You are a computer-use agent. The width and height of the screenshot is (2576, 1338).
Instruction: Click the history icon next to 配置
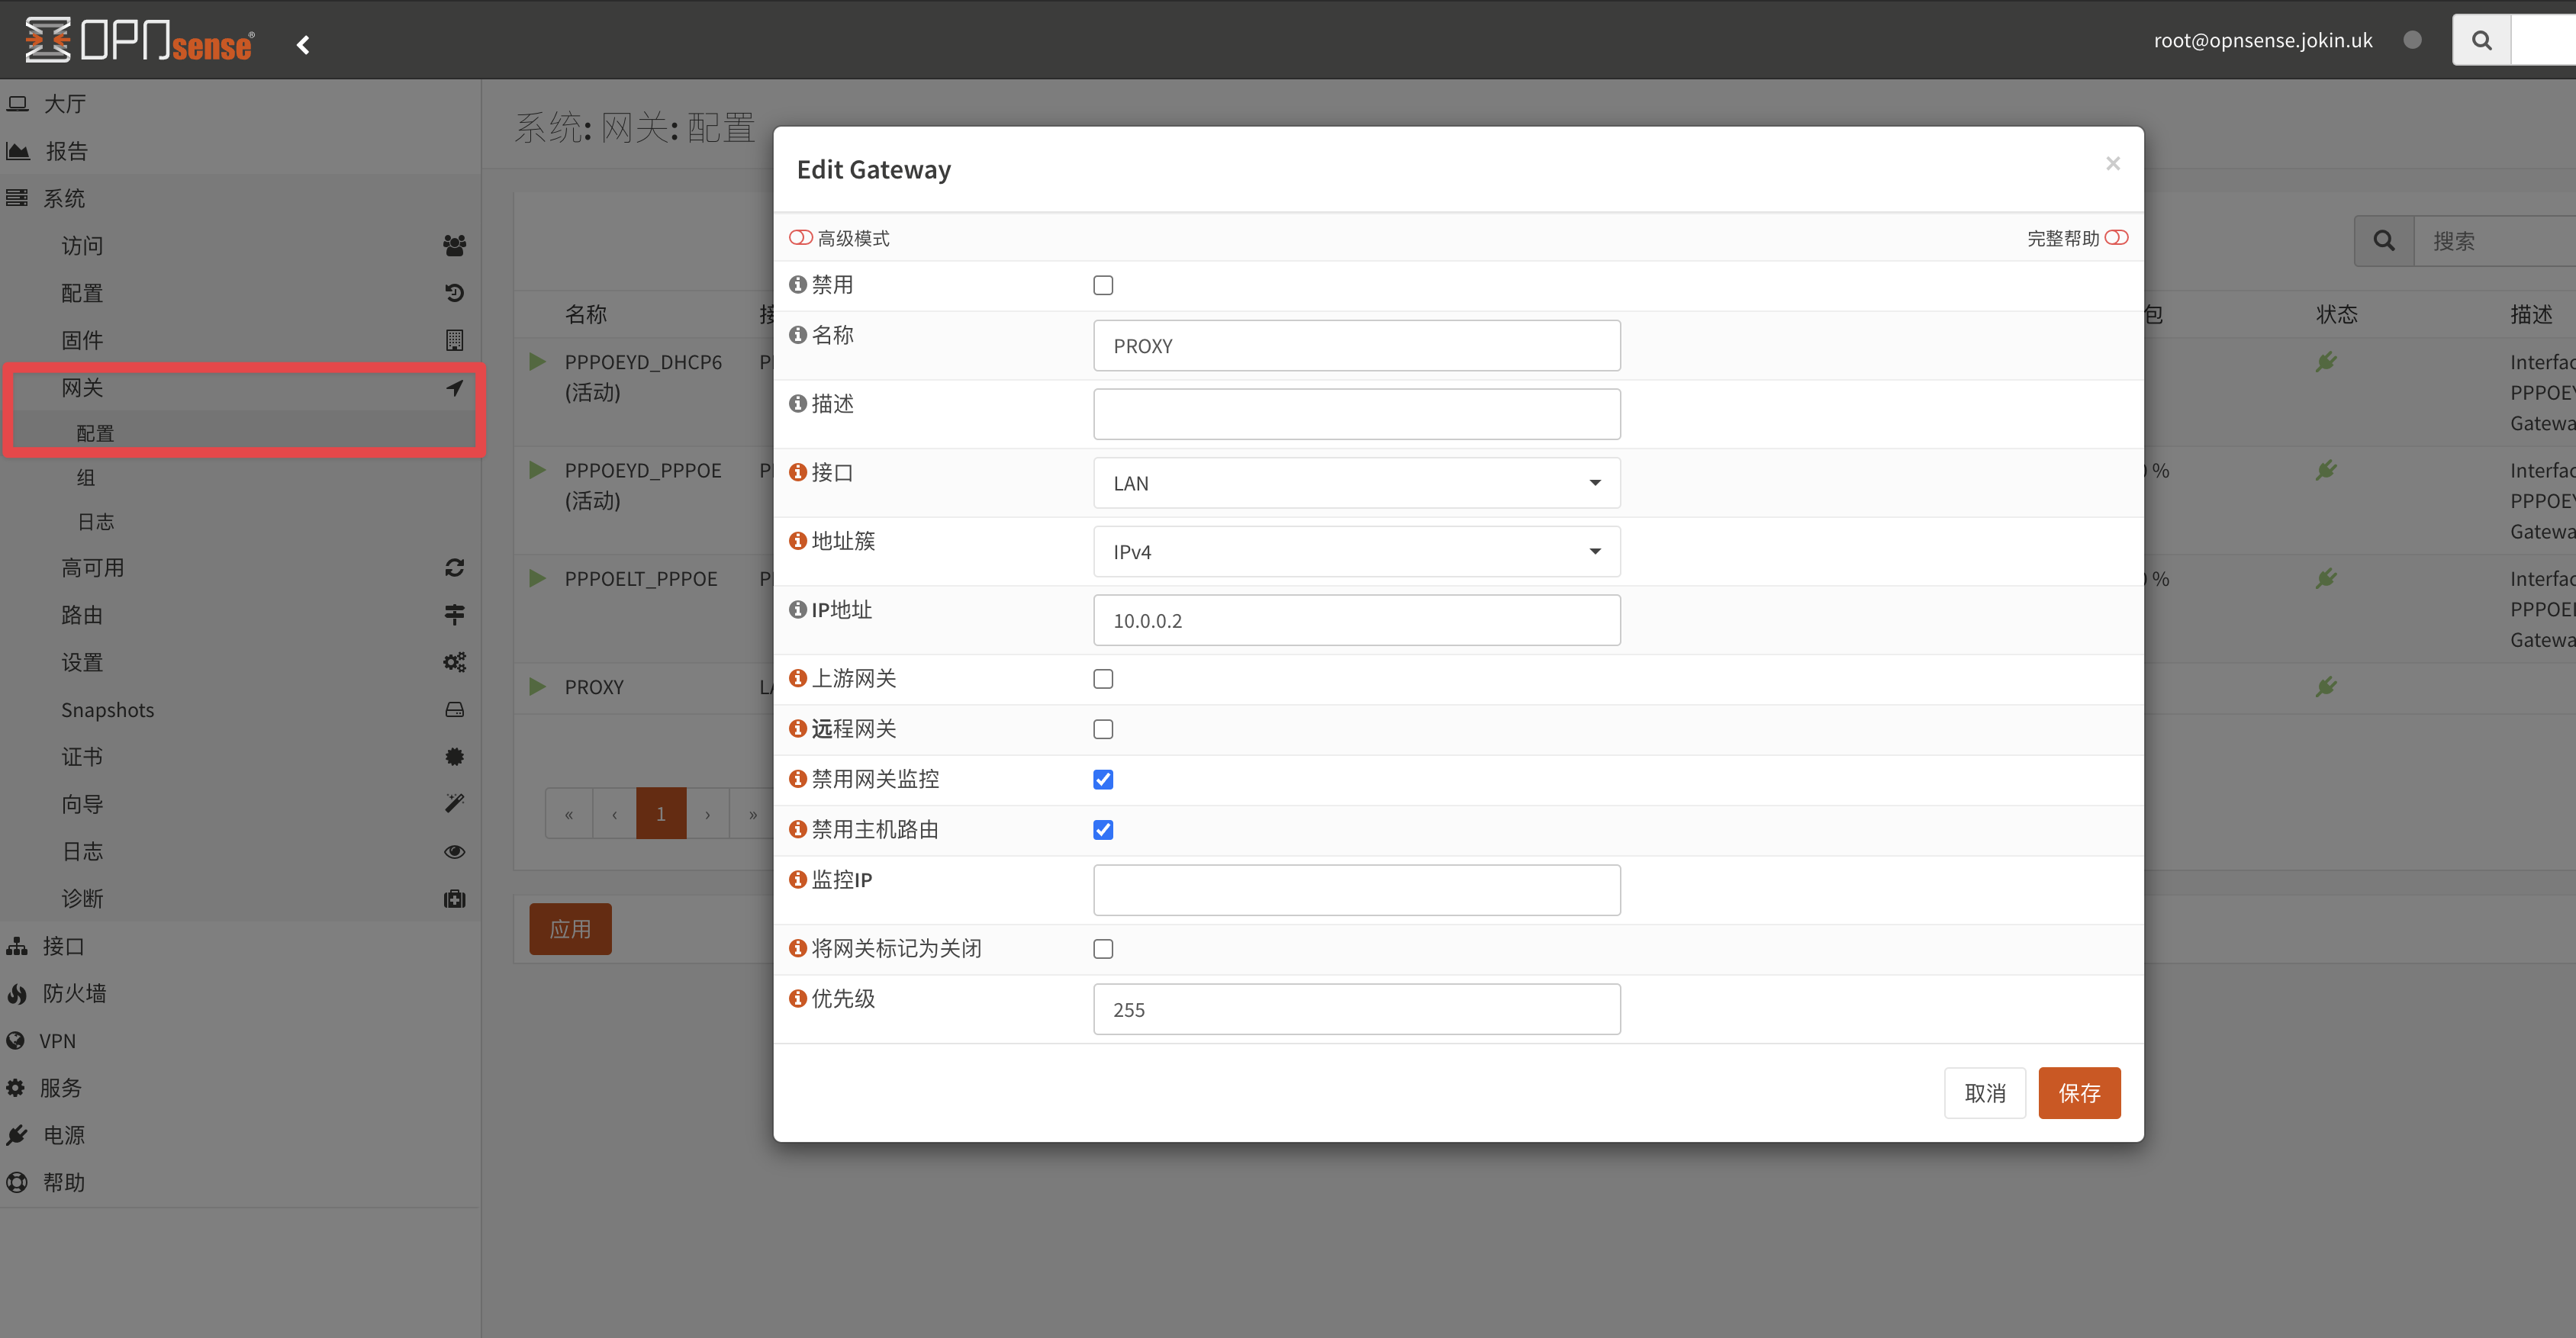(x=454, y=293)
